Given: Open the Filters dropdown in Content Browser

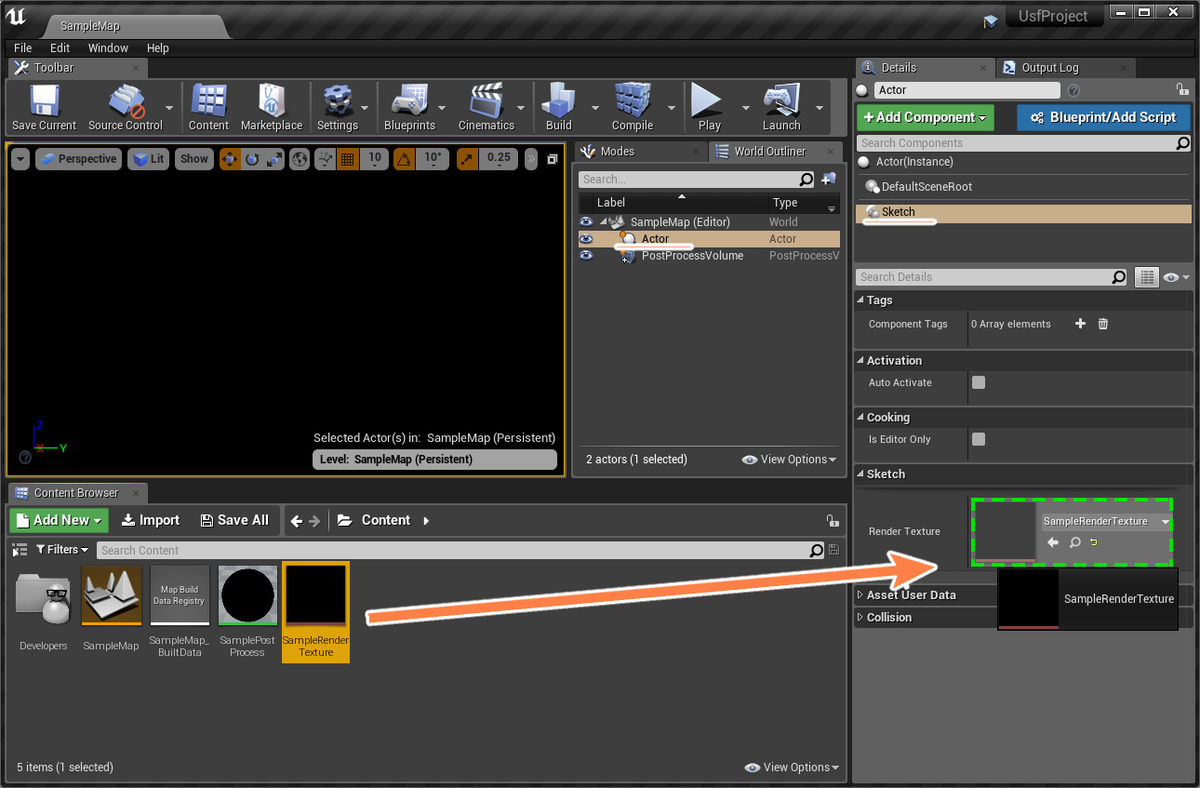Looking at the screenshot, I should click(63, 550).
